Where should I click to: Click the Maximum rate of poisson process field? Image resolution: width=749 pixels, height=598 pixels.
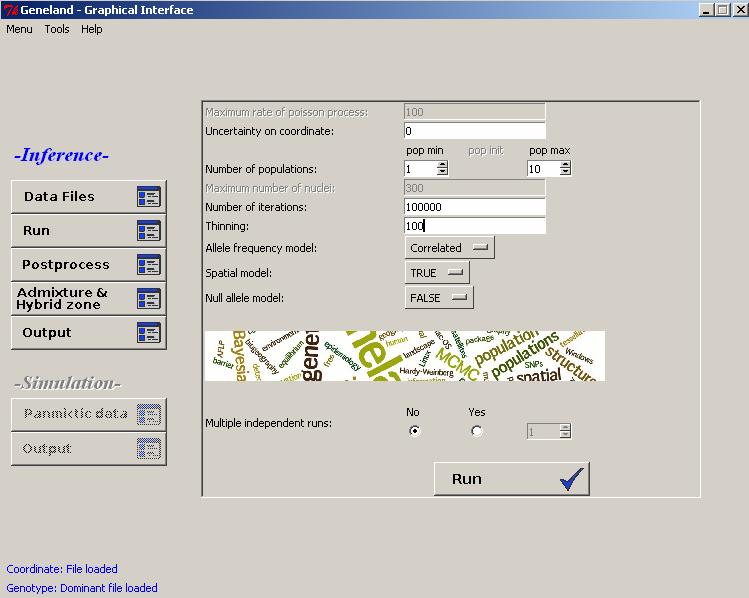pyautogui.click(x=475, y=112)
